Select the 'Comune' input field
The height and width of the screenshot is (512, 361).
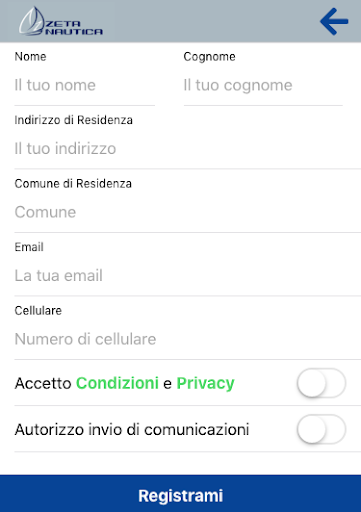pos(188,212)
